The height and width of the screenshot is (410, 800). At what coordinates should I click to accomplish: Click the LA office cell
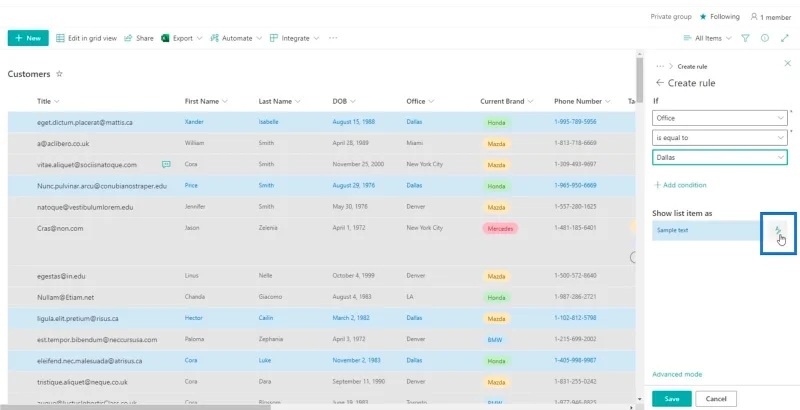click(410, 297)
